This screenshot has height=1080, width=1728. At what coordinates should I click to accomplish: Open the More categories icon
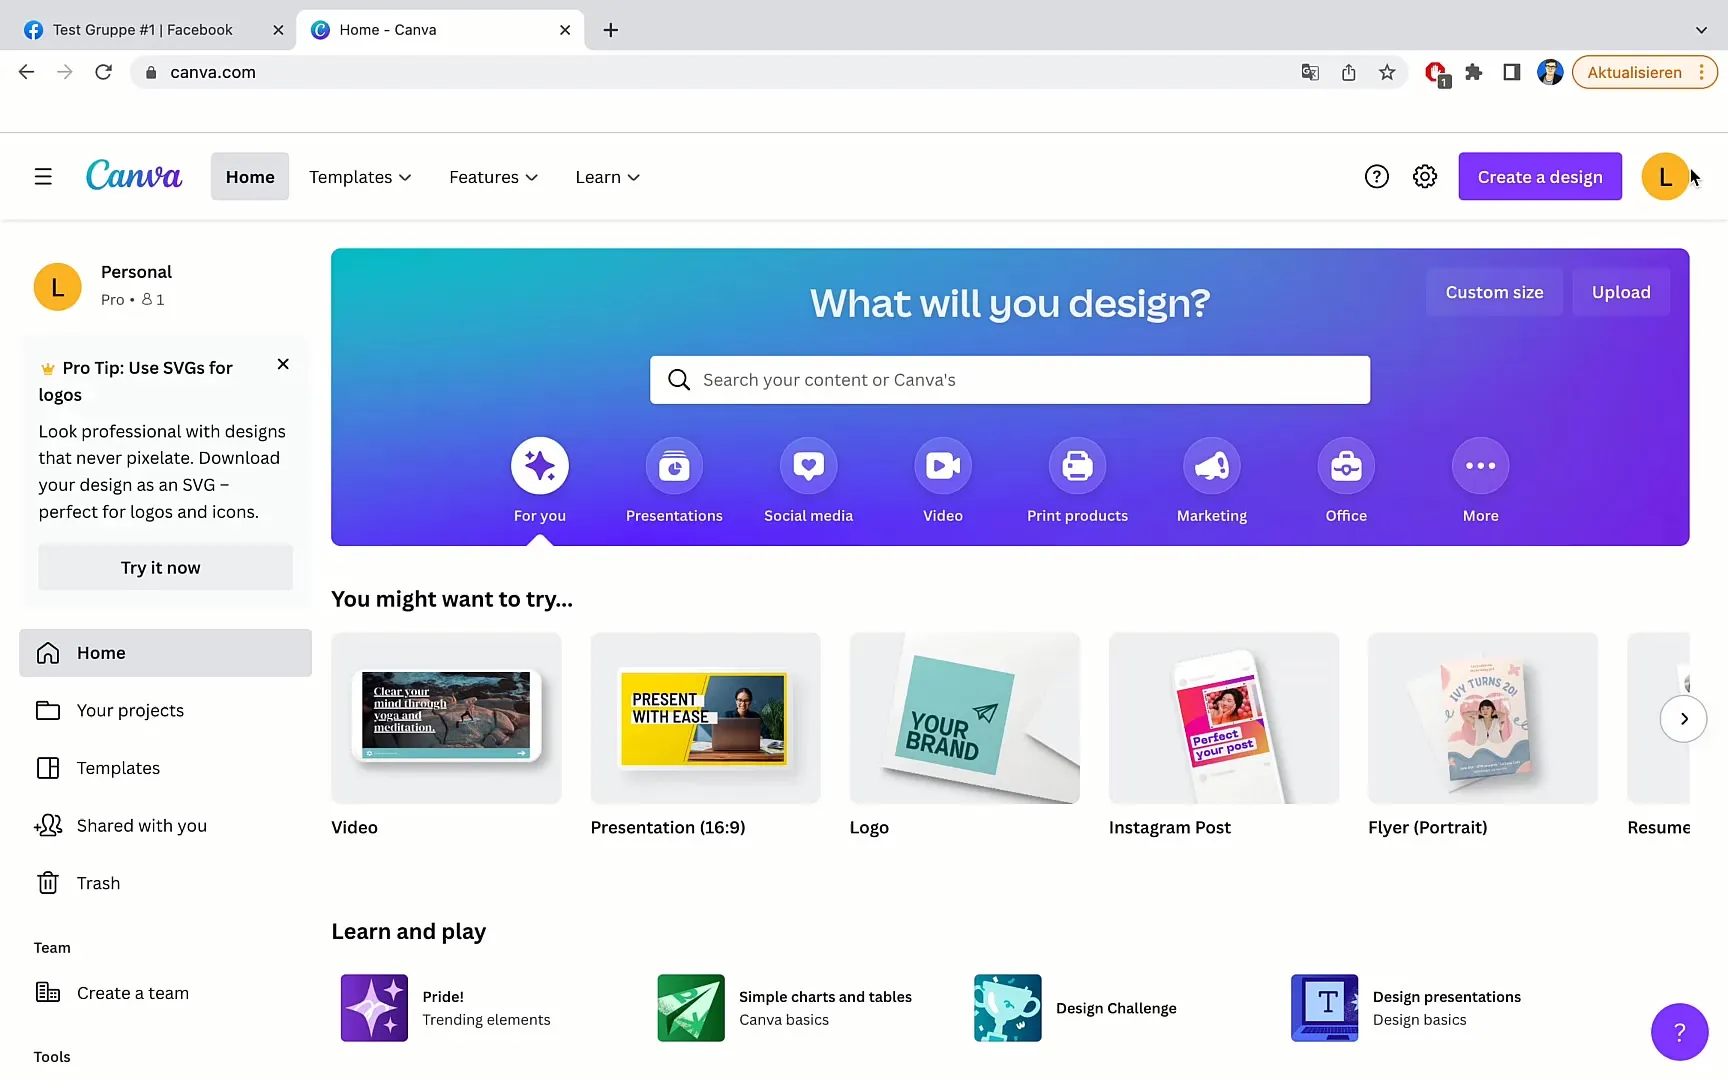point(1481,466)
